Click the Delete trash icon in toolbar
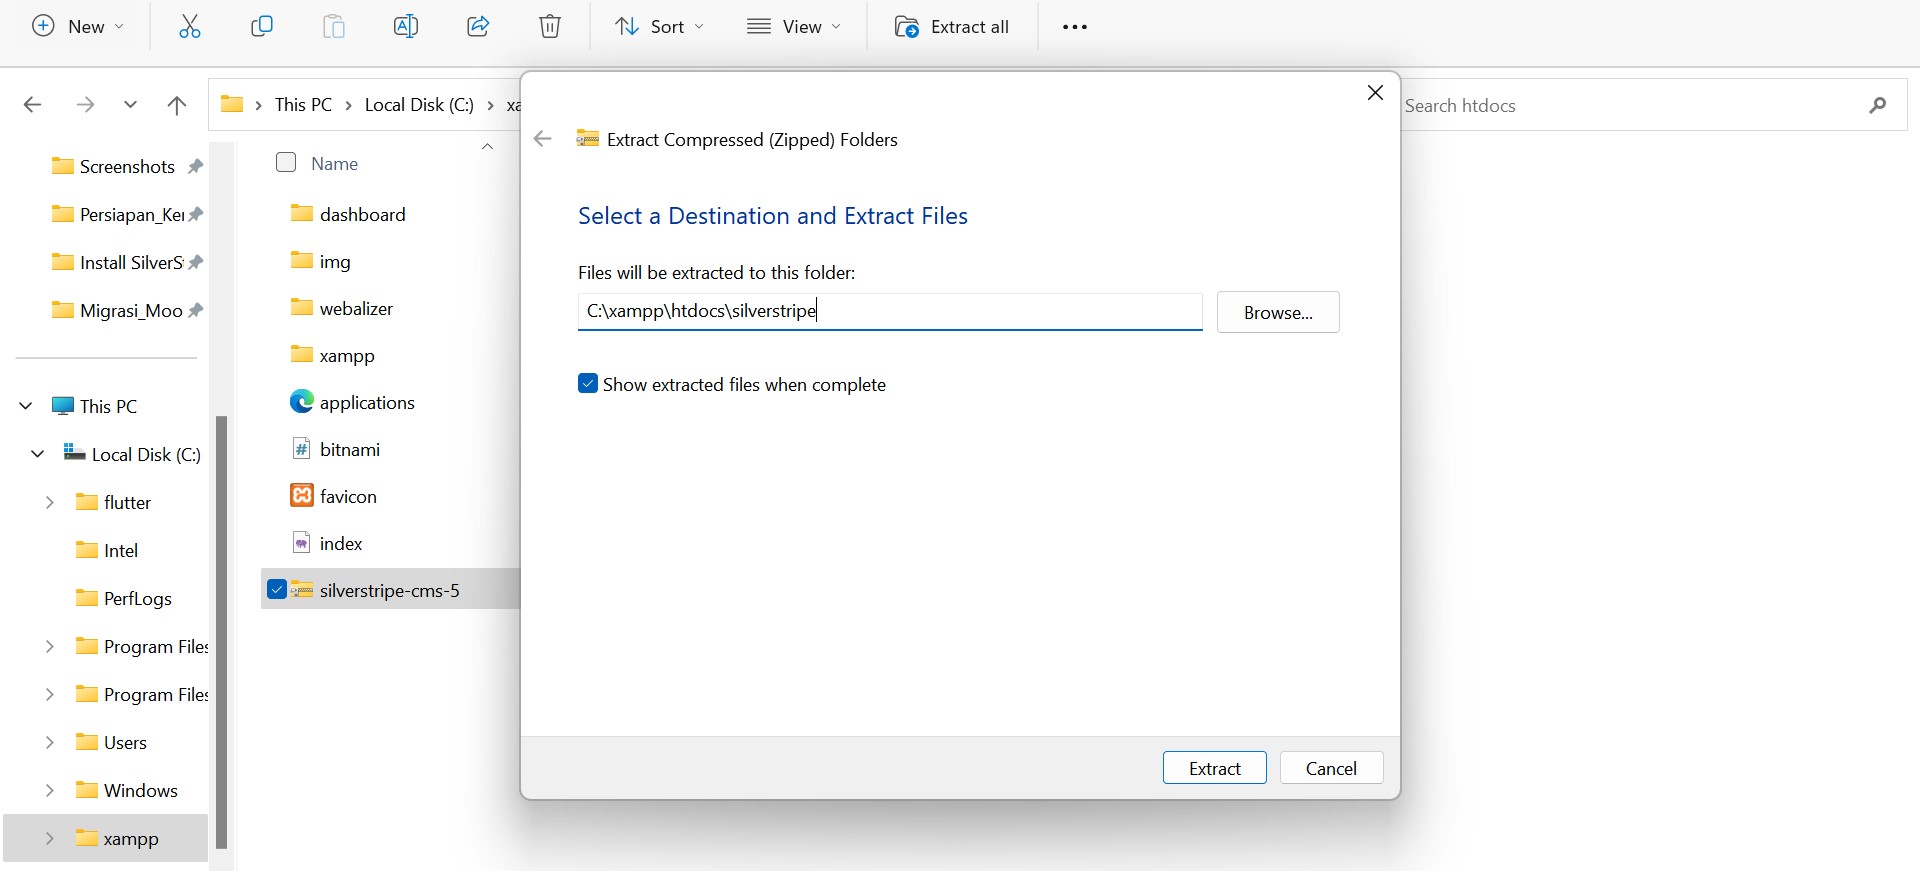The height and width of the screenshot is (871, 1920). pyautogui.click(x=550, y=27)
